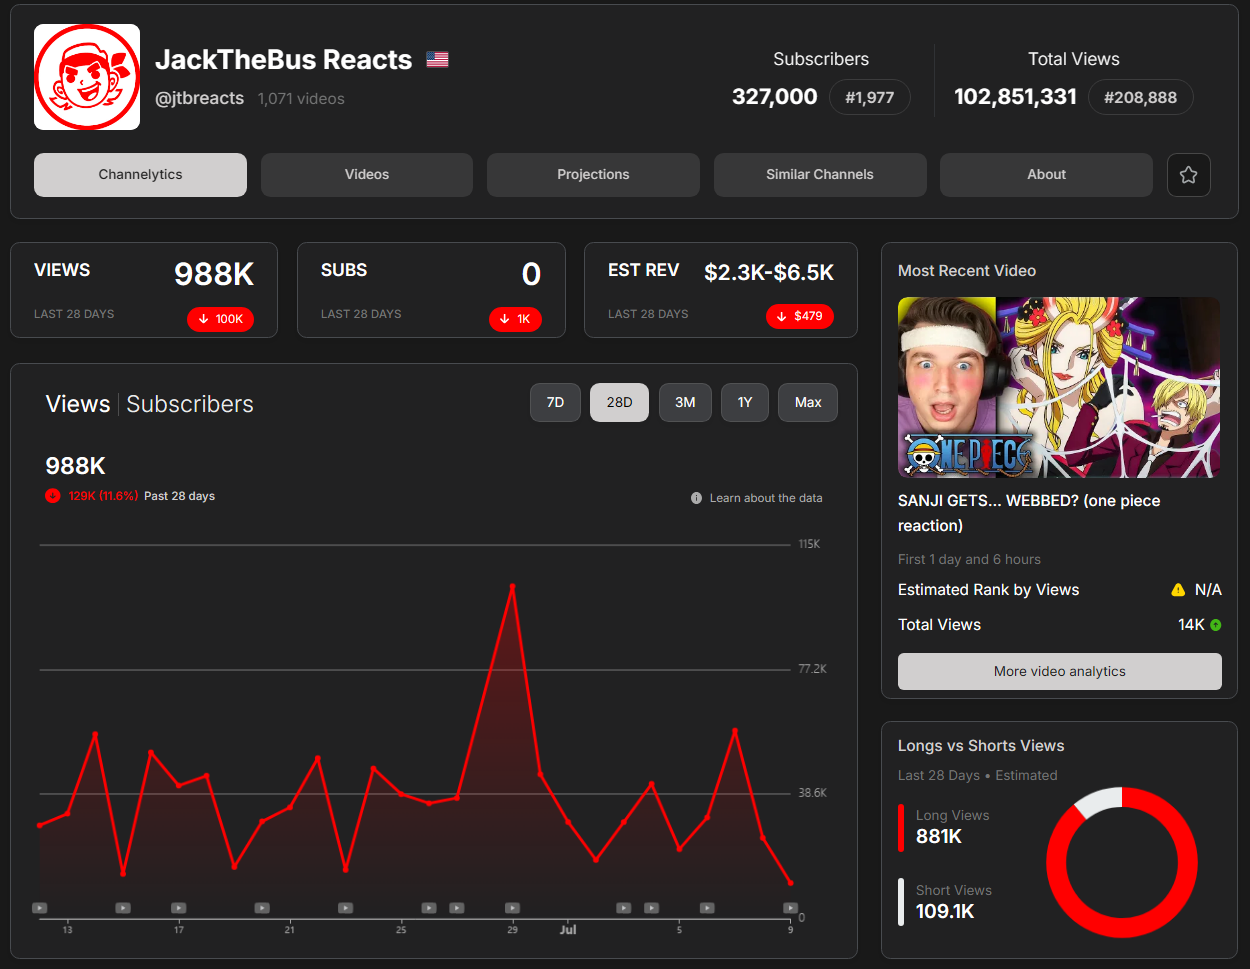Click the Learn about the data link
Image resolution: width=1250 pixels, height=969 pixels.
766,498
